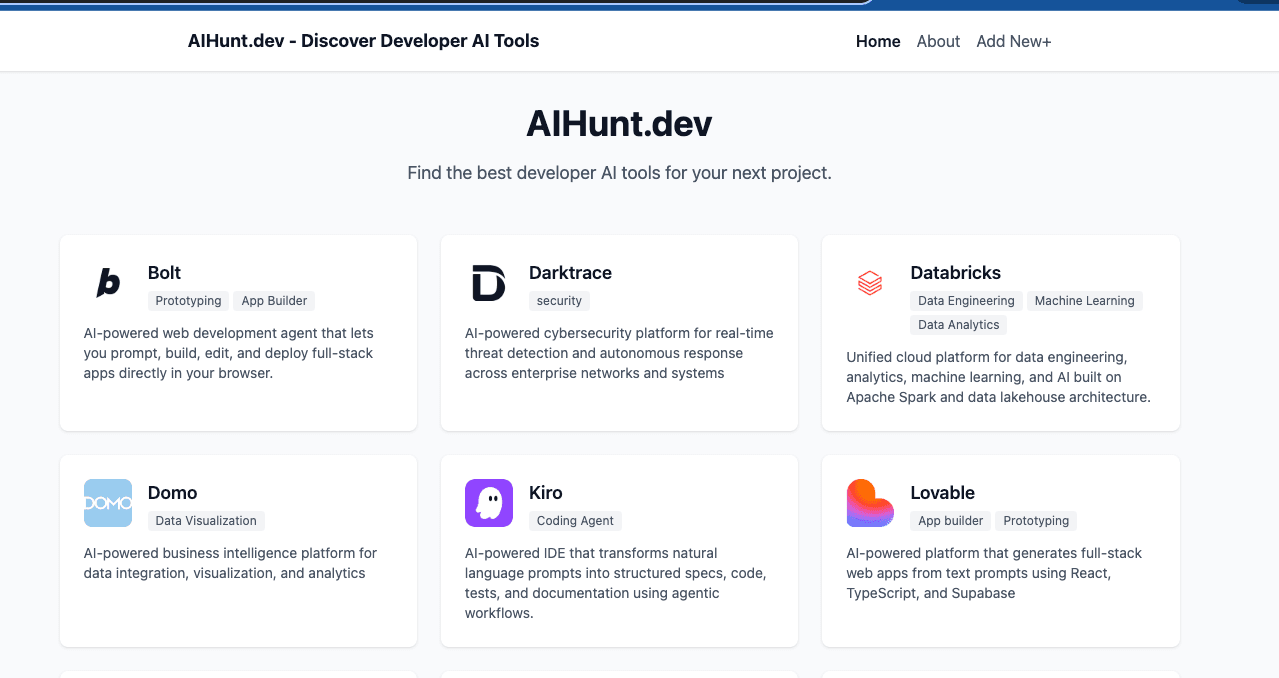The image size is (1279, 678).
Task: Select the Machine Learning tag on Databricks
Action: (1084, 300)
